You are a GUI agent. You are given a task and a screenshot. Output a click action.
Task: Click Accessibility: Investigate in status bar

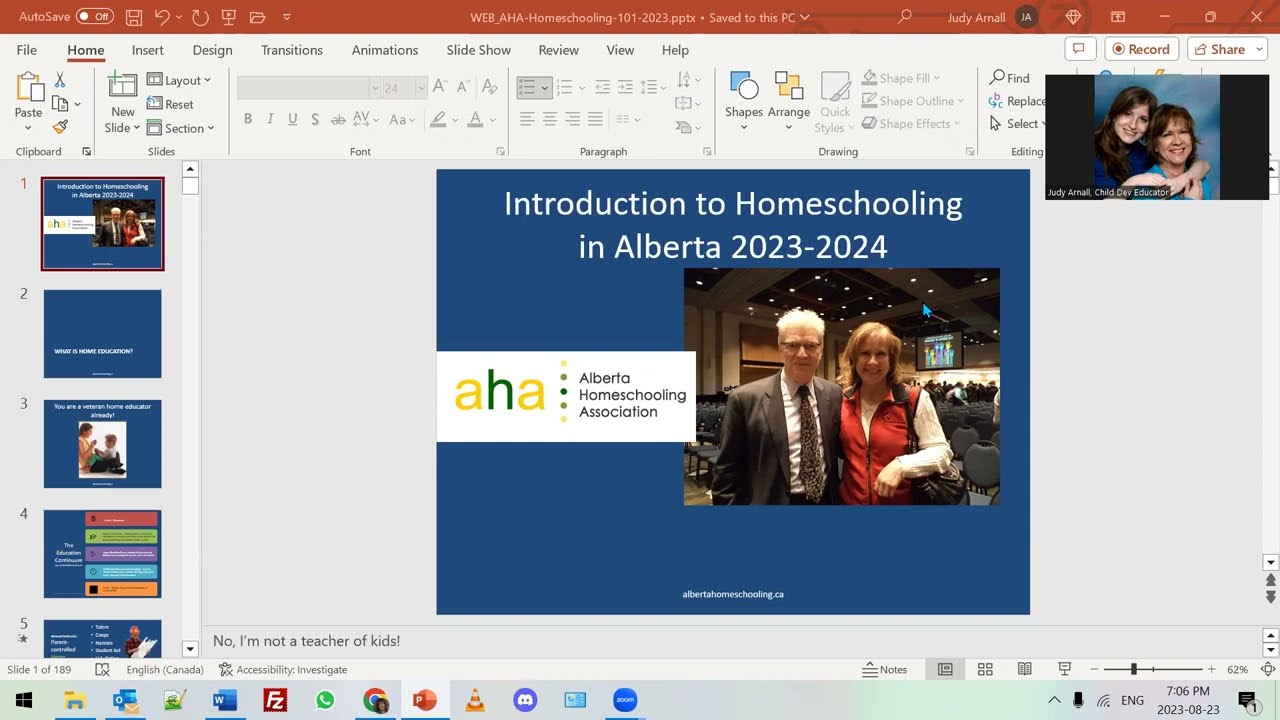[284, 669]
